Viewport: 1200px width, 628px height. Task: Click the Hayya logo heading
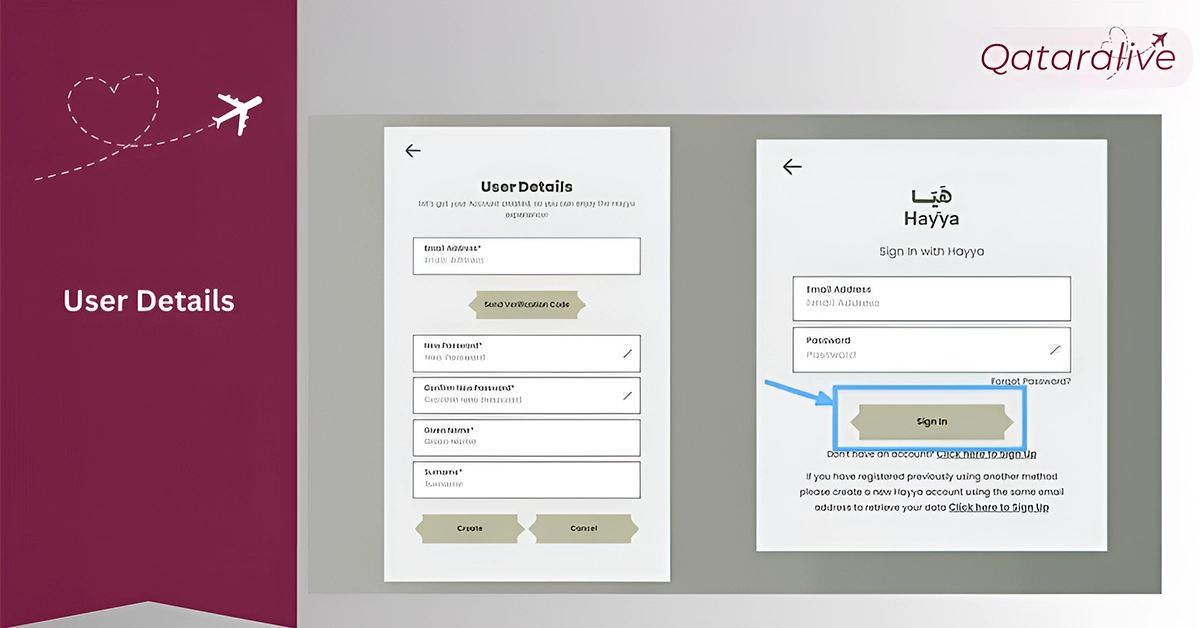(931, 207)
